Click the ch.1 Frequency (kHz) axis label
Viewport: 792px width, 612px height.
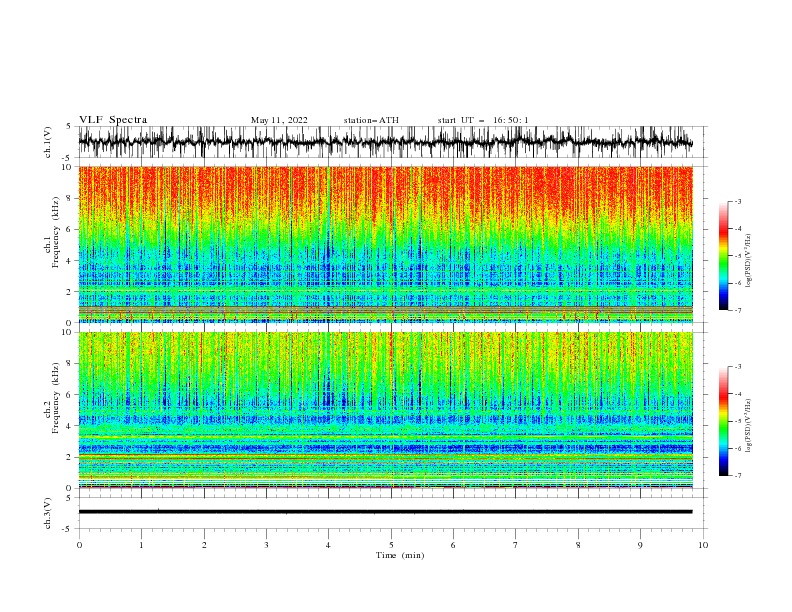coord(52,233)
